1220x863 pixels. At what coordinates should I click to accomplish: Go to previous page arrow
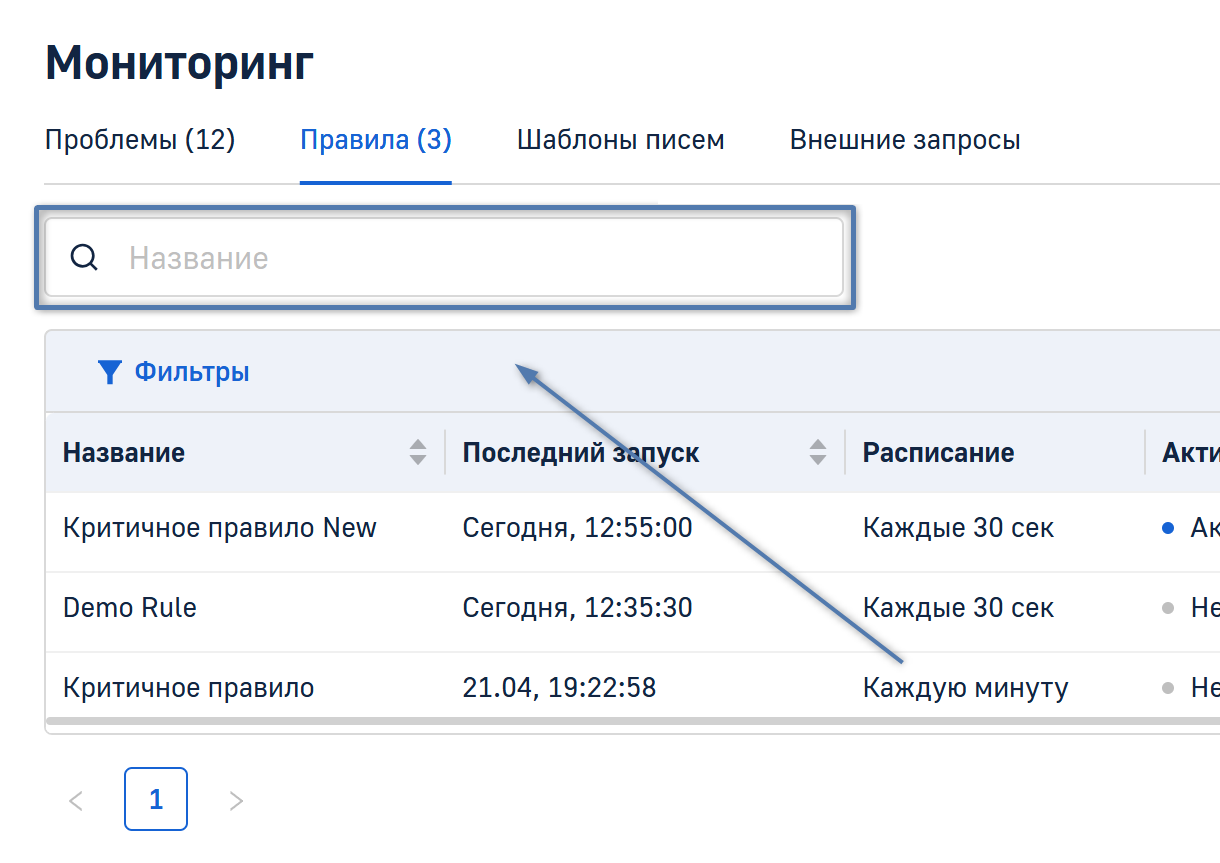point(76,800)
